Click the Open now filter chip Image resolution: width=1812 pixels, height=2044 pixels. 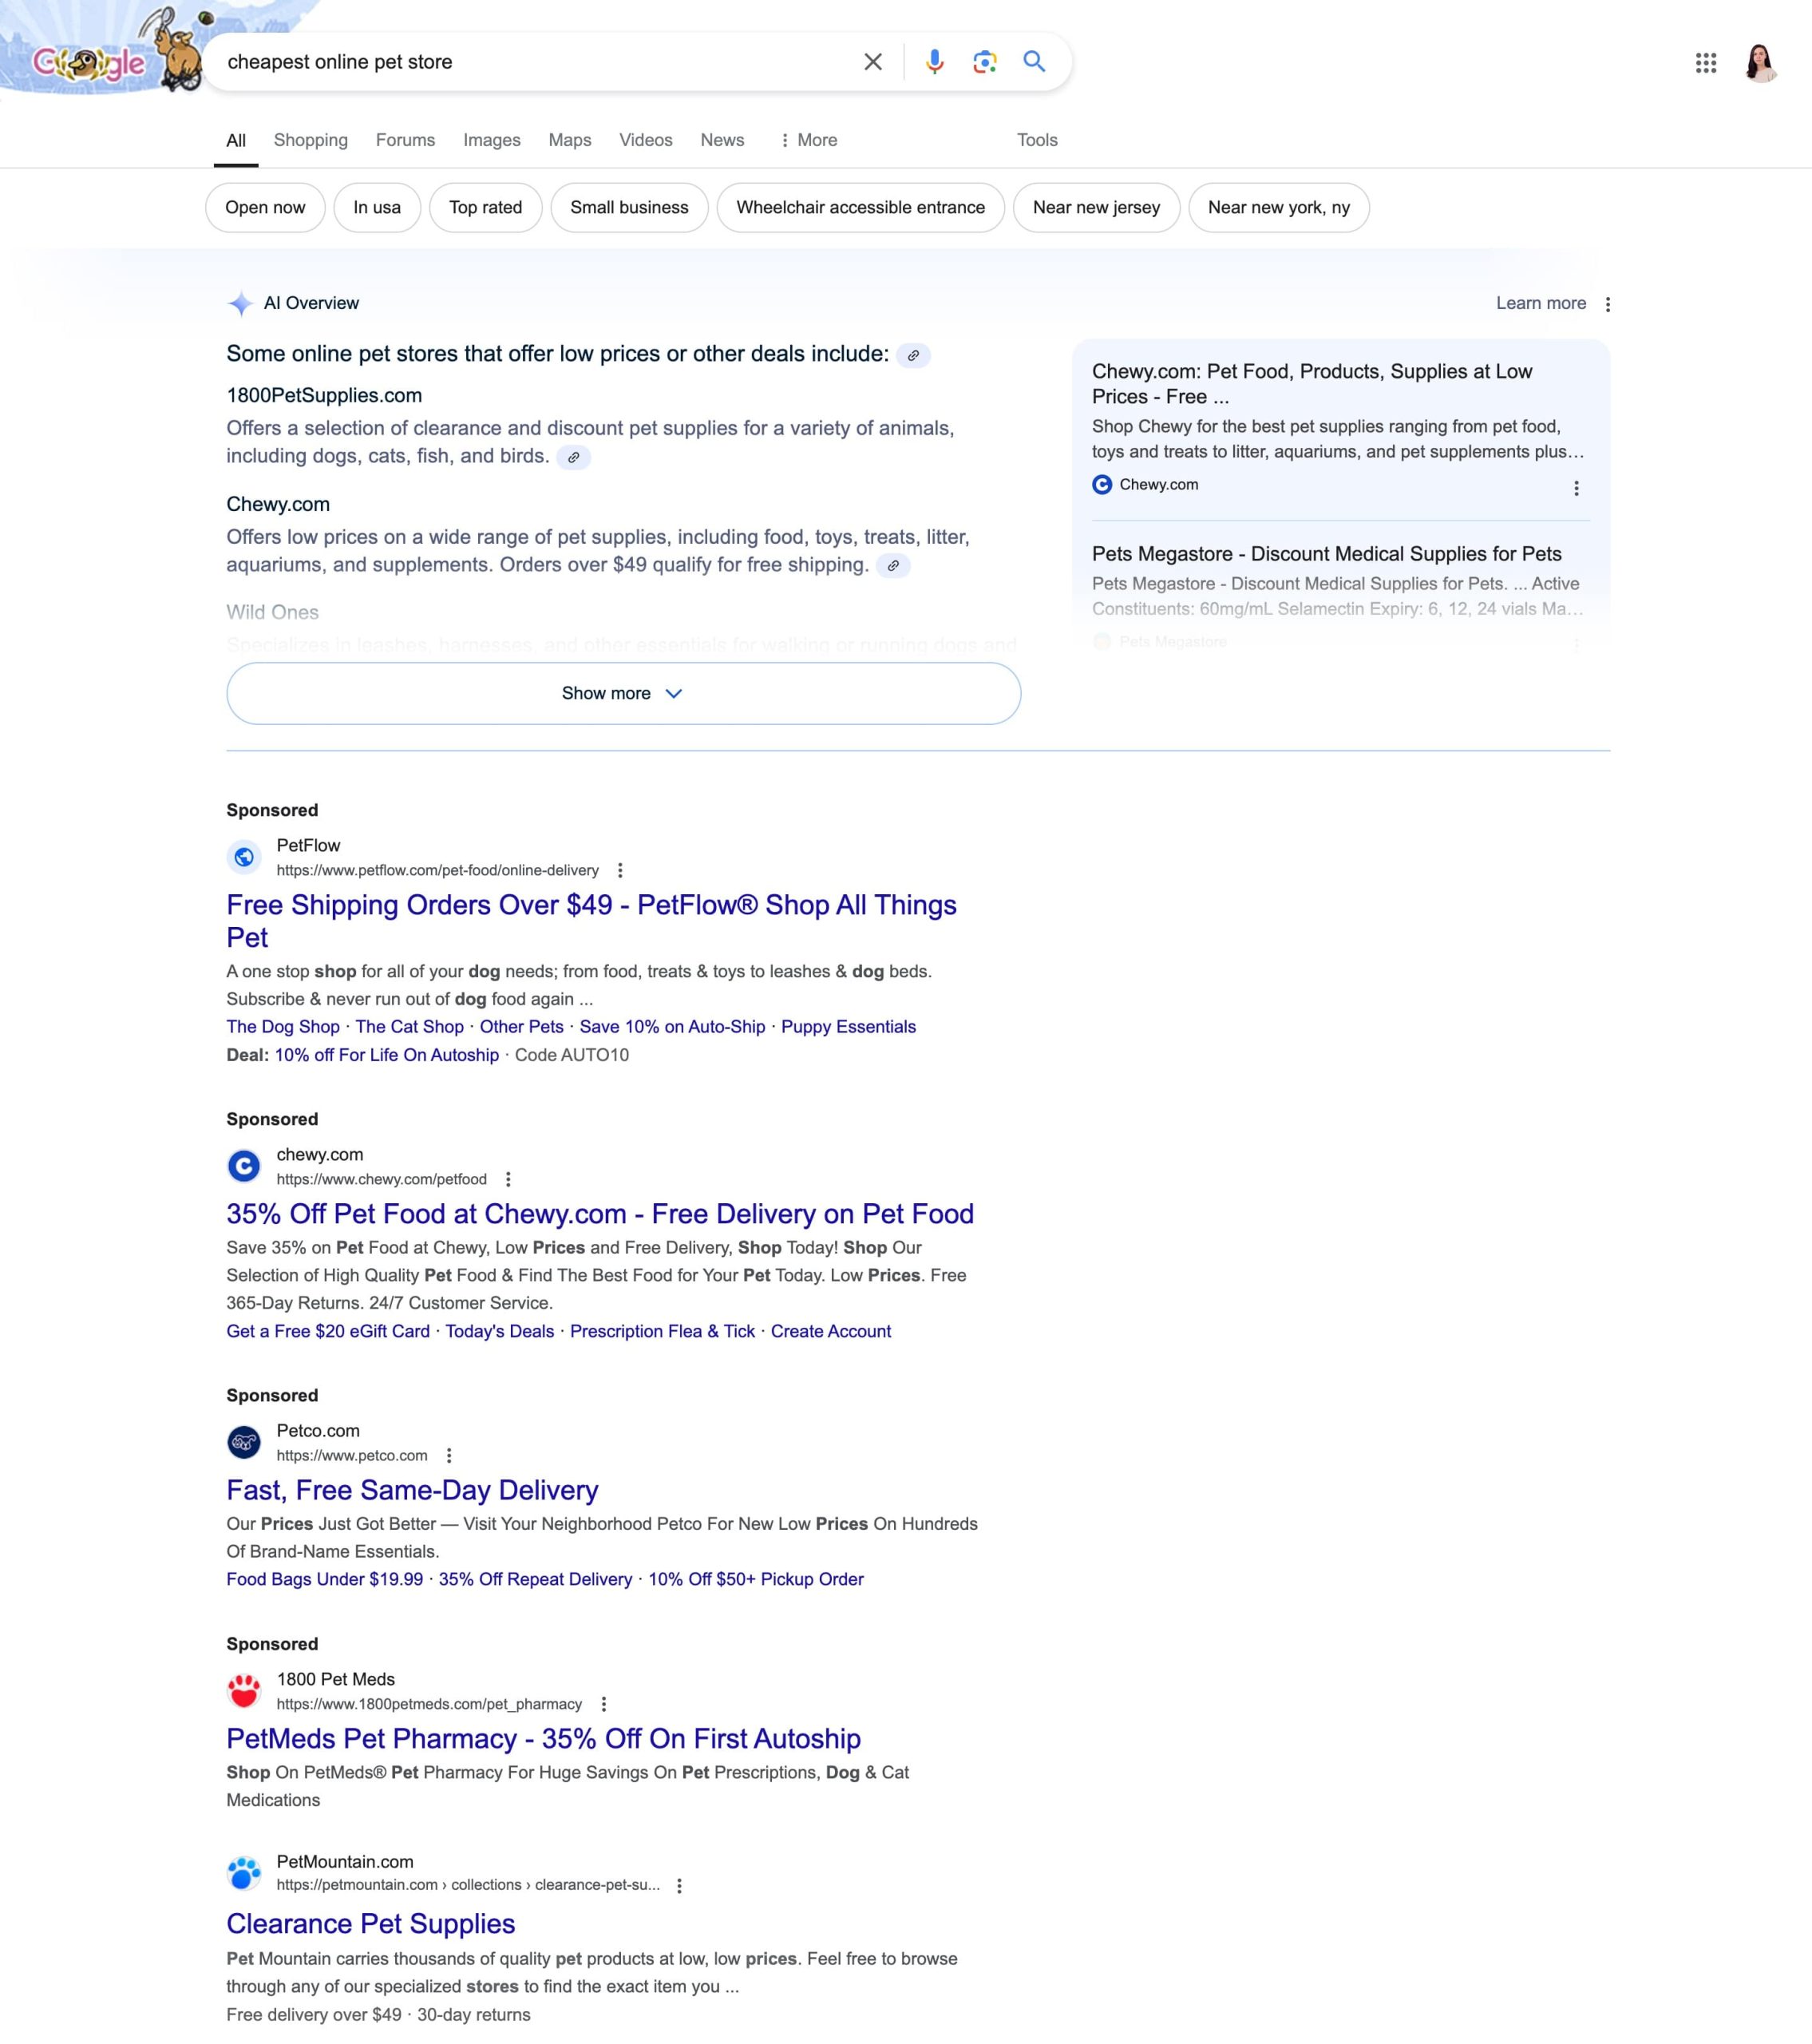point(266,208)
